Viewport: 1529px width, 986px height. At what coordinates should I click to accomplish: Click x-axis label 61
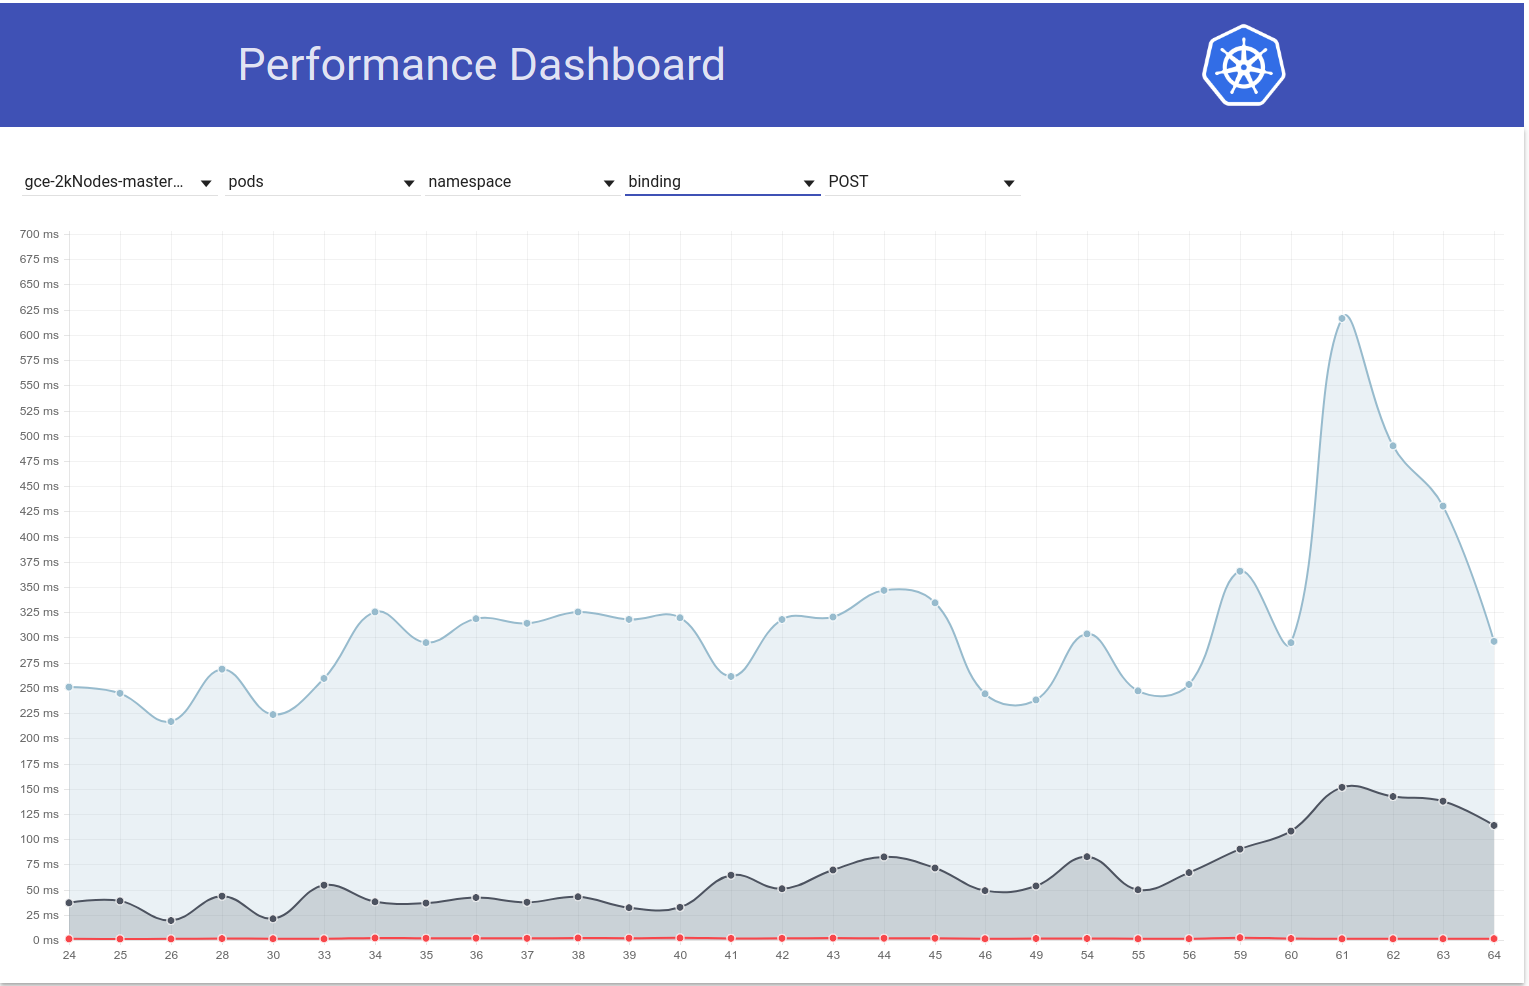pyautogui.click(x=1342, y=955)
